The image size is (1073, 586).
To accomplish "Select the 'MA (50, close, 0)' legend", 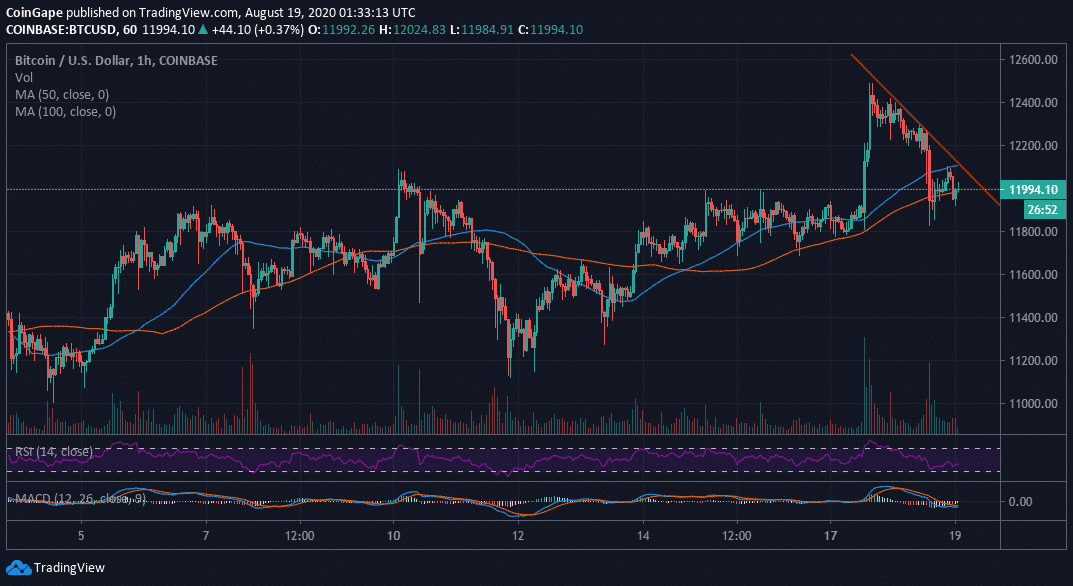I will [62, 94].
